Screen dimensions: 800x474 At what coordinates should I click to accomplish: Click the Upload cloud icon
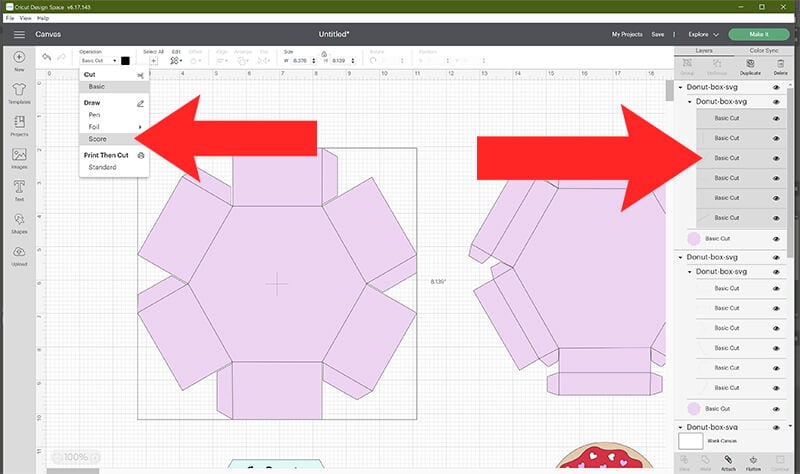point(19,252)
